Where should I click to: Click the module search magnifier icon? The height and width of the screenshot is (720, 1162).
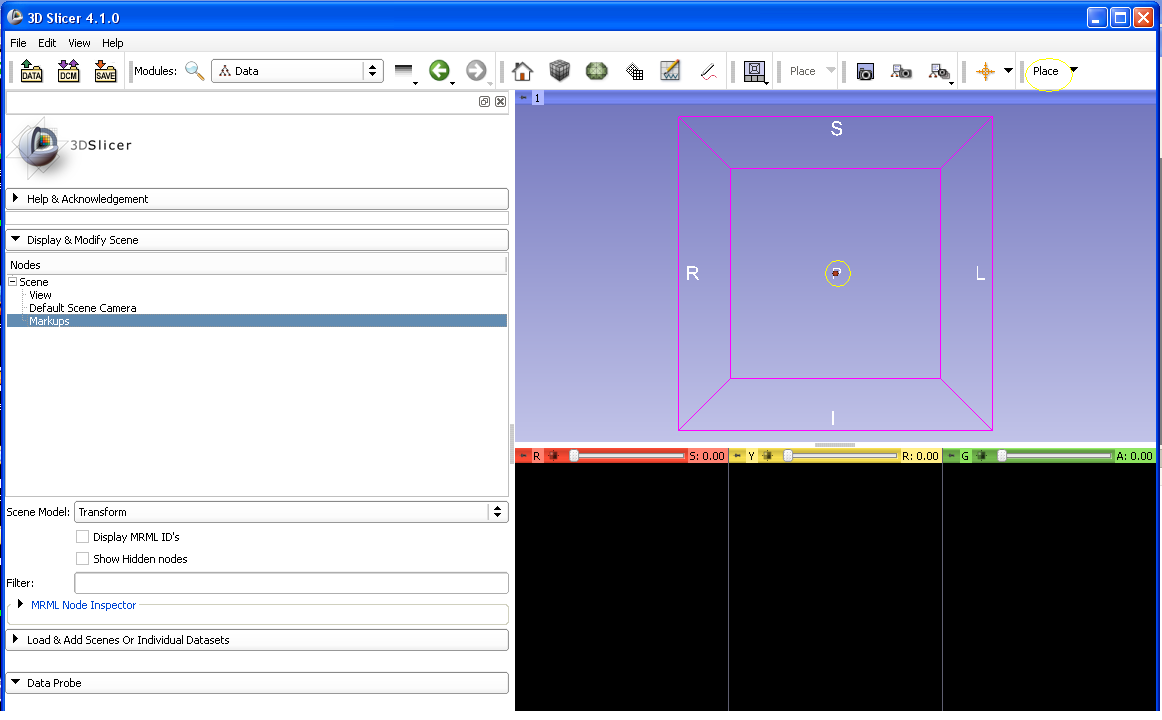click(194, 71)
